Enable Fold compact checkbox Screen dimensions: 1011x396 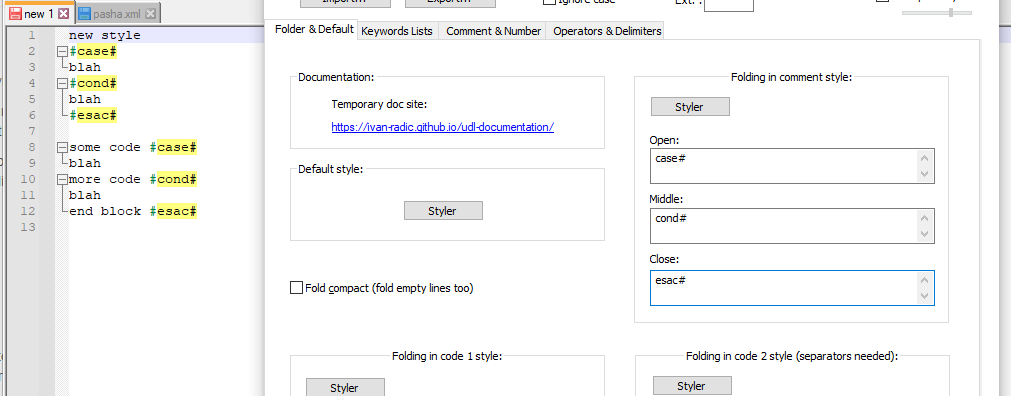(297, 288)
